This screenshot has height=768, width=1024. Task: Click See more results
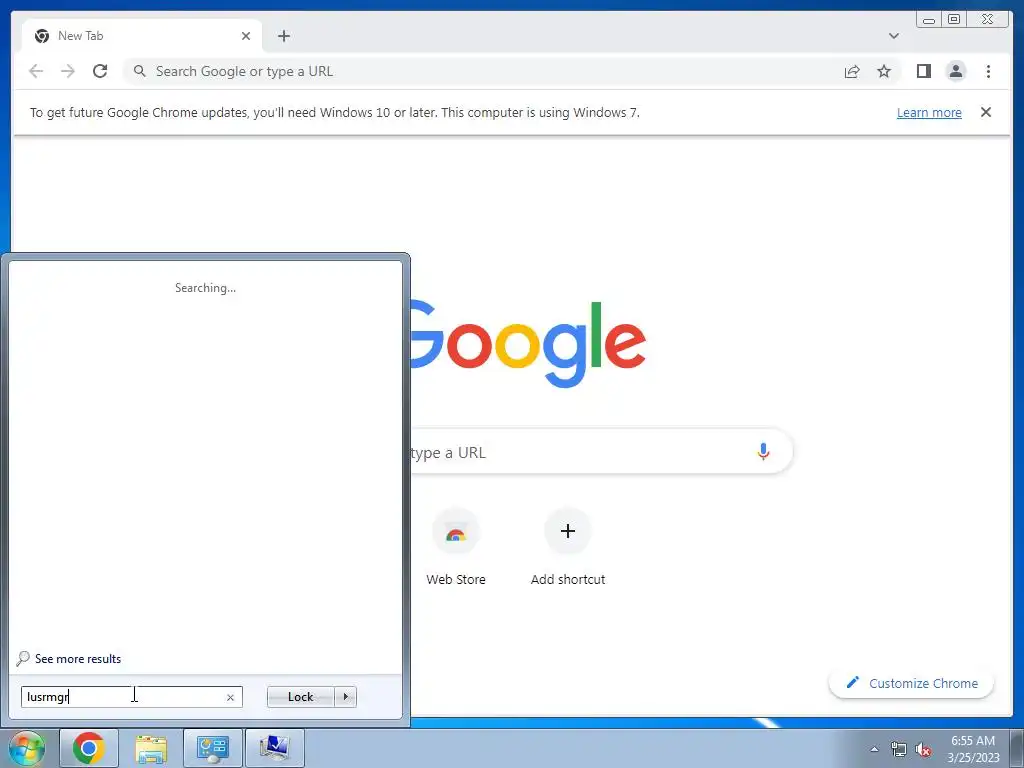click(70, 658)
